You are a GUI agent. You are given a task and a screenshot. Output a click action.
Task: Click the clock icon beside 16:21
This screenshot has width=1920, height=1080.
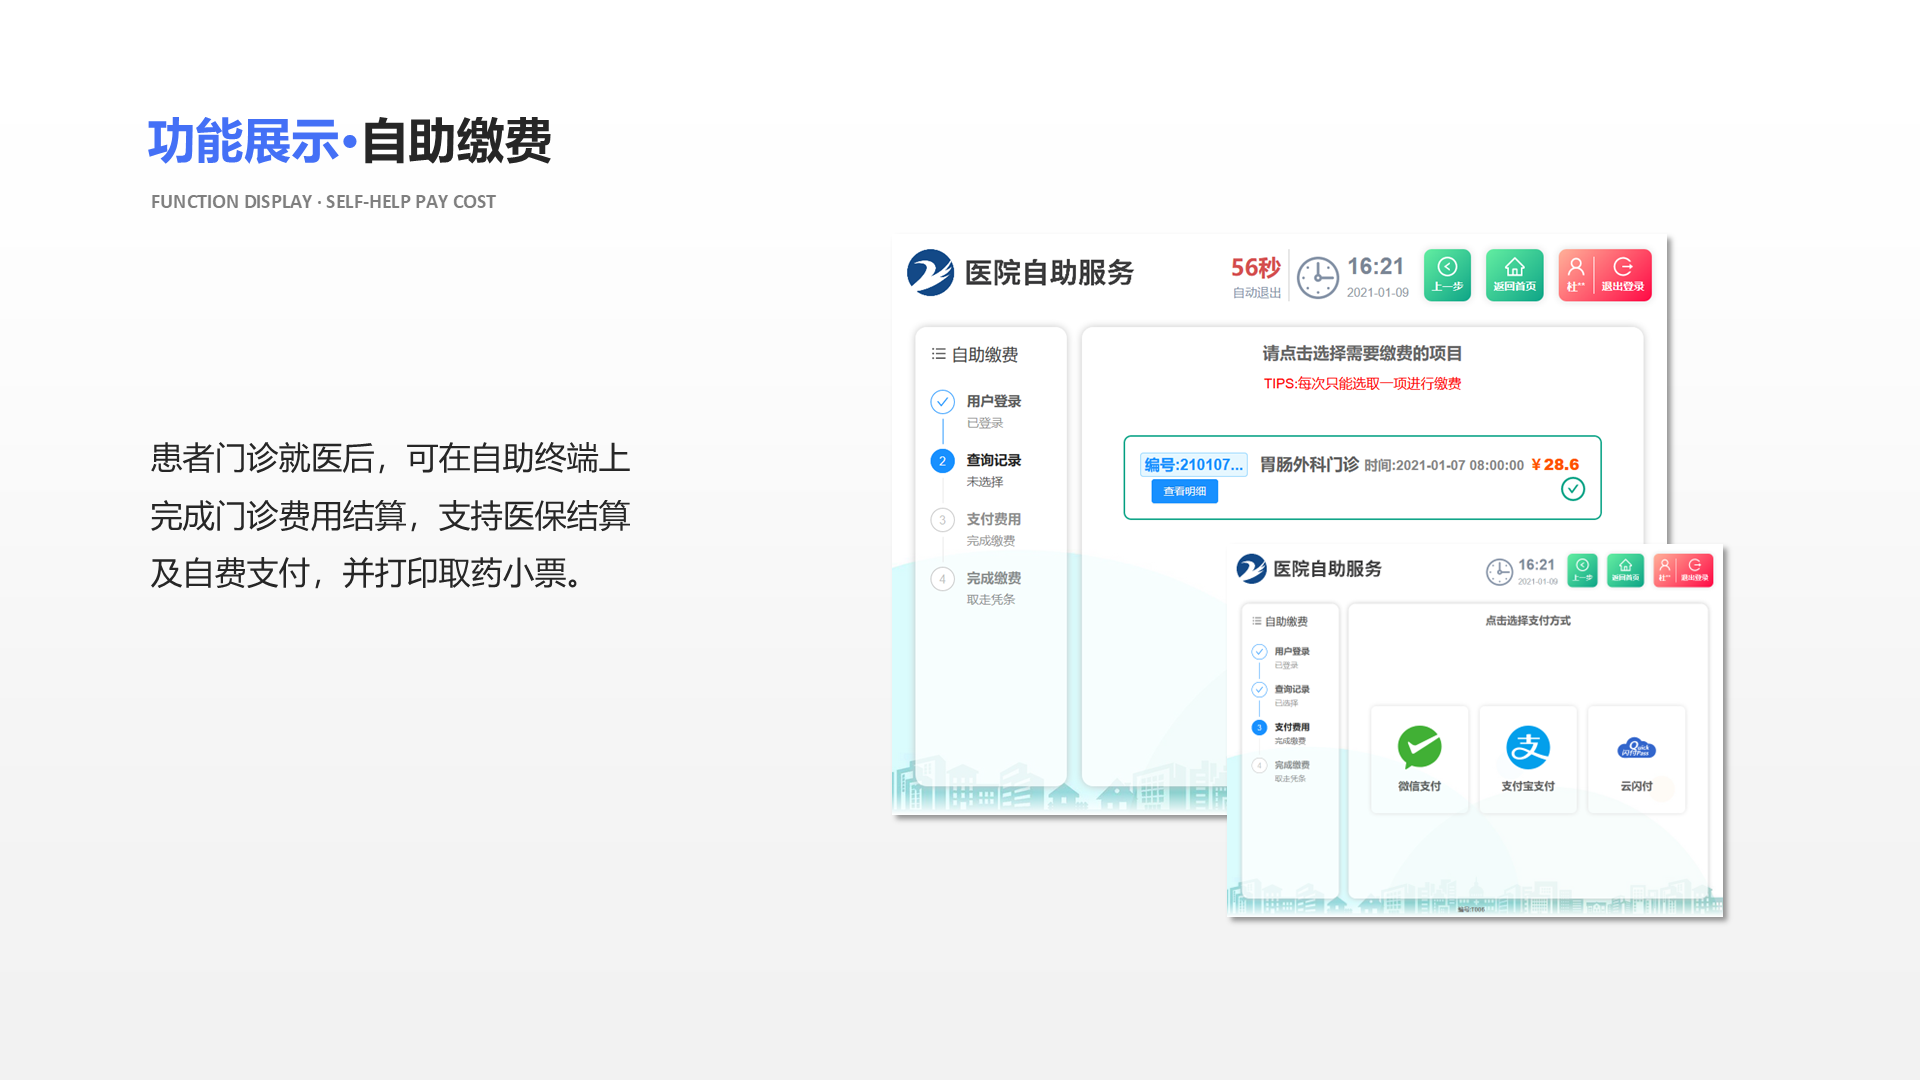(x=1318, y=277)
